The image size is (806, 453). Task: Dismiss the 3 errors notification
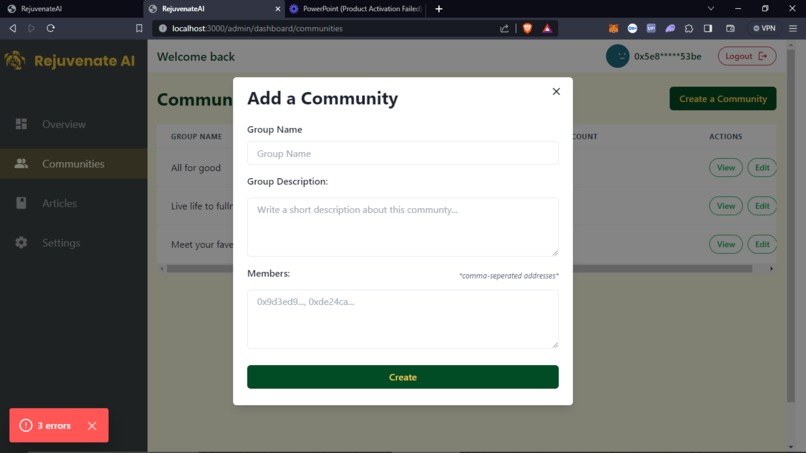point(92,426)
